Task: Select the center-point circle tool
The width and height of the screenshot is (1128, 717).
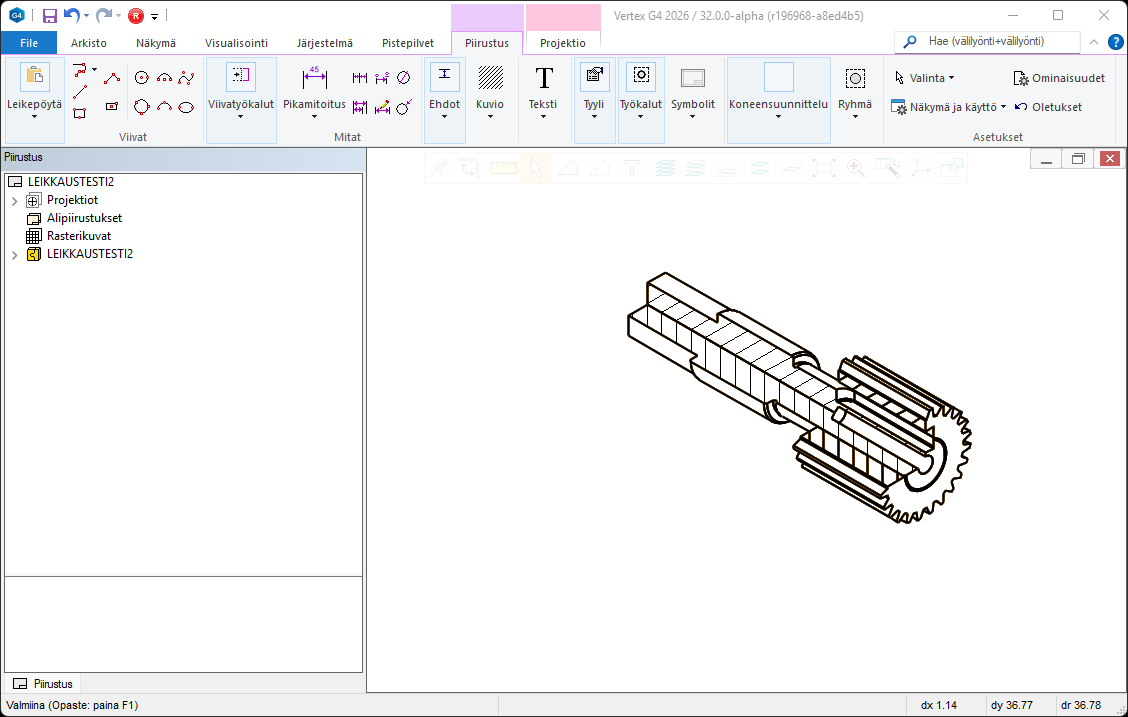Action: 142,78
